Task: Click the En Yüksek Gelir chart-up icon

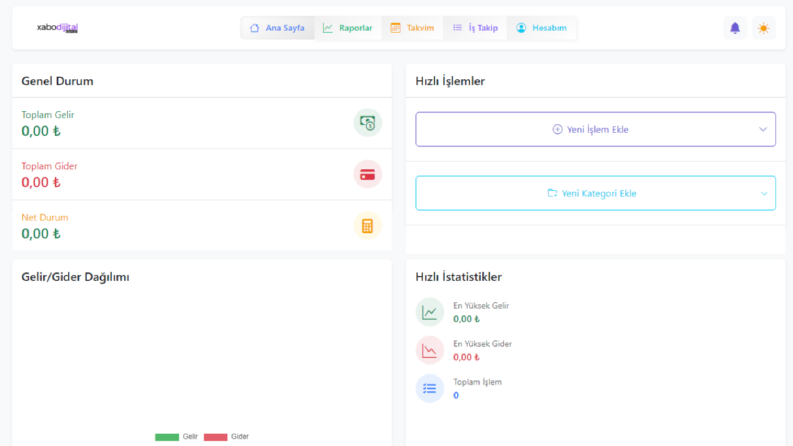Action: pyautogui.click(x=430, y=312)
